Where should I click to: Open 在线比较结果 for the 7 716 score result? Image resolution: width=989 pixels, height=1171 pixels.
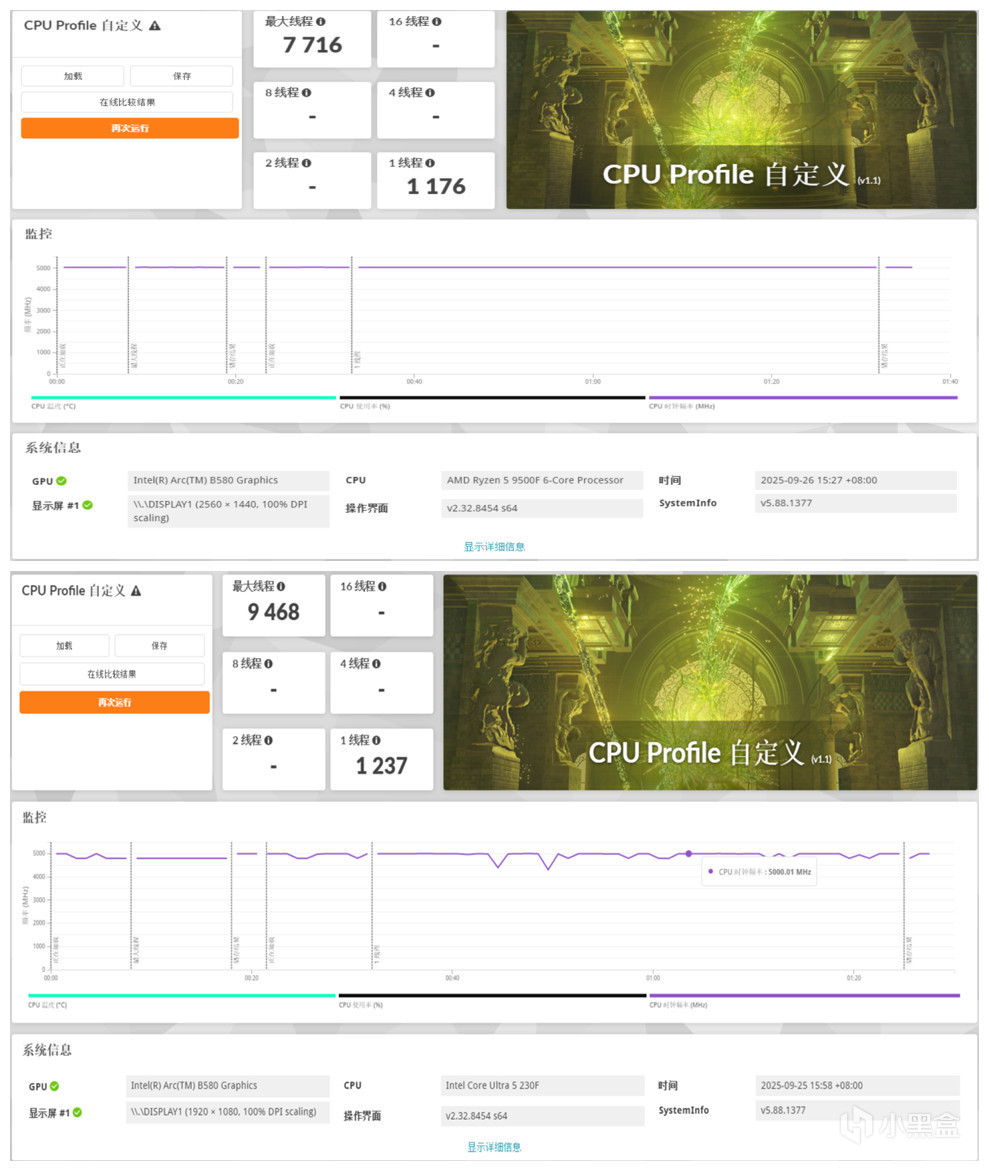point(127,102)
